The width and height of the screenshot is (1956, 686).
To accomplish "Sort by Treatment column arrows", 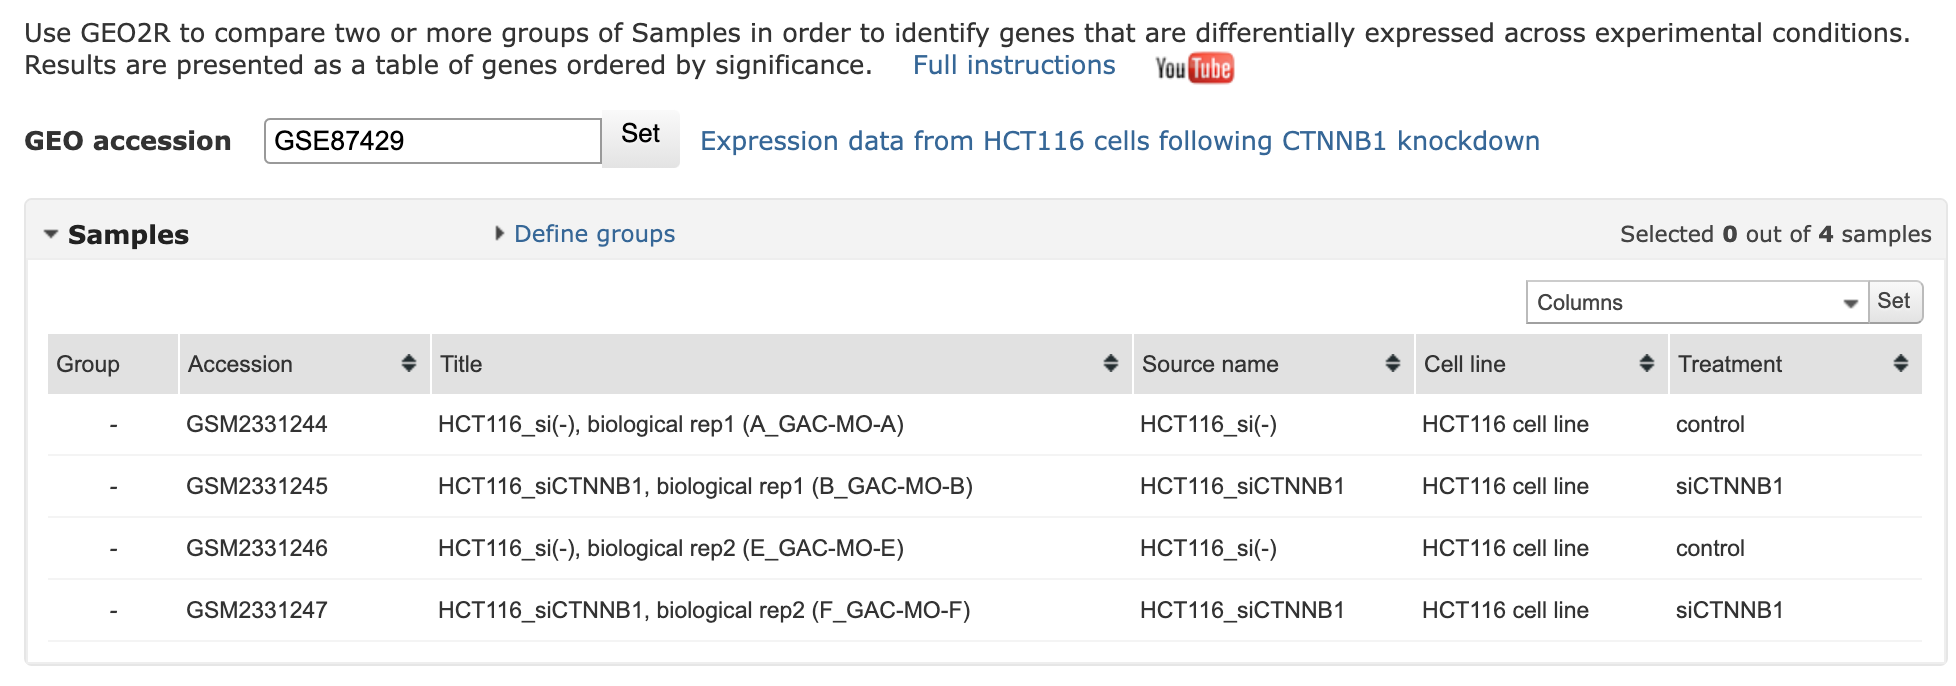I will click(x=1900, y=364).
